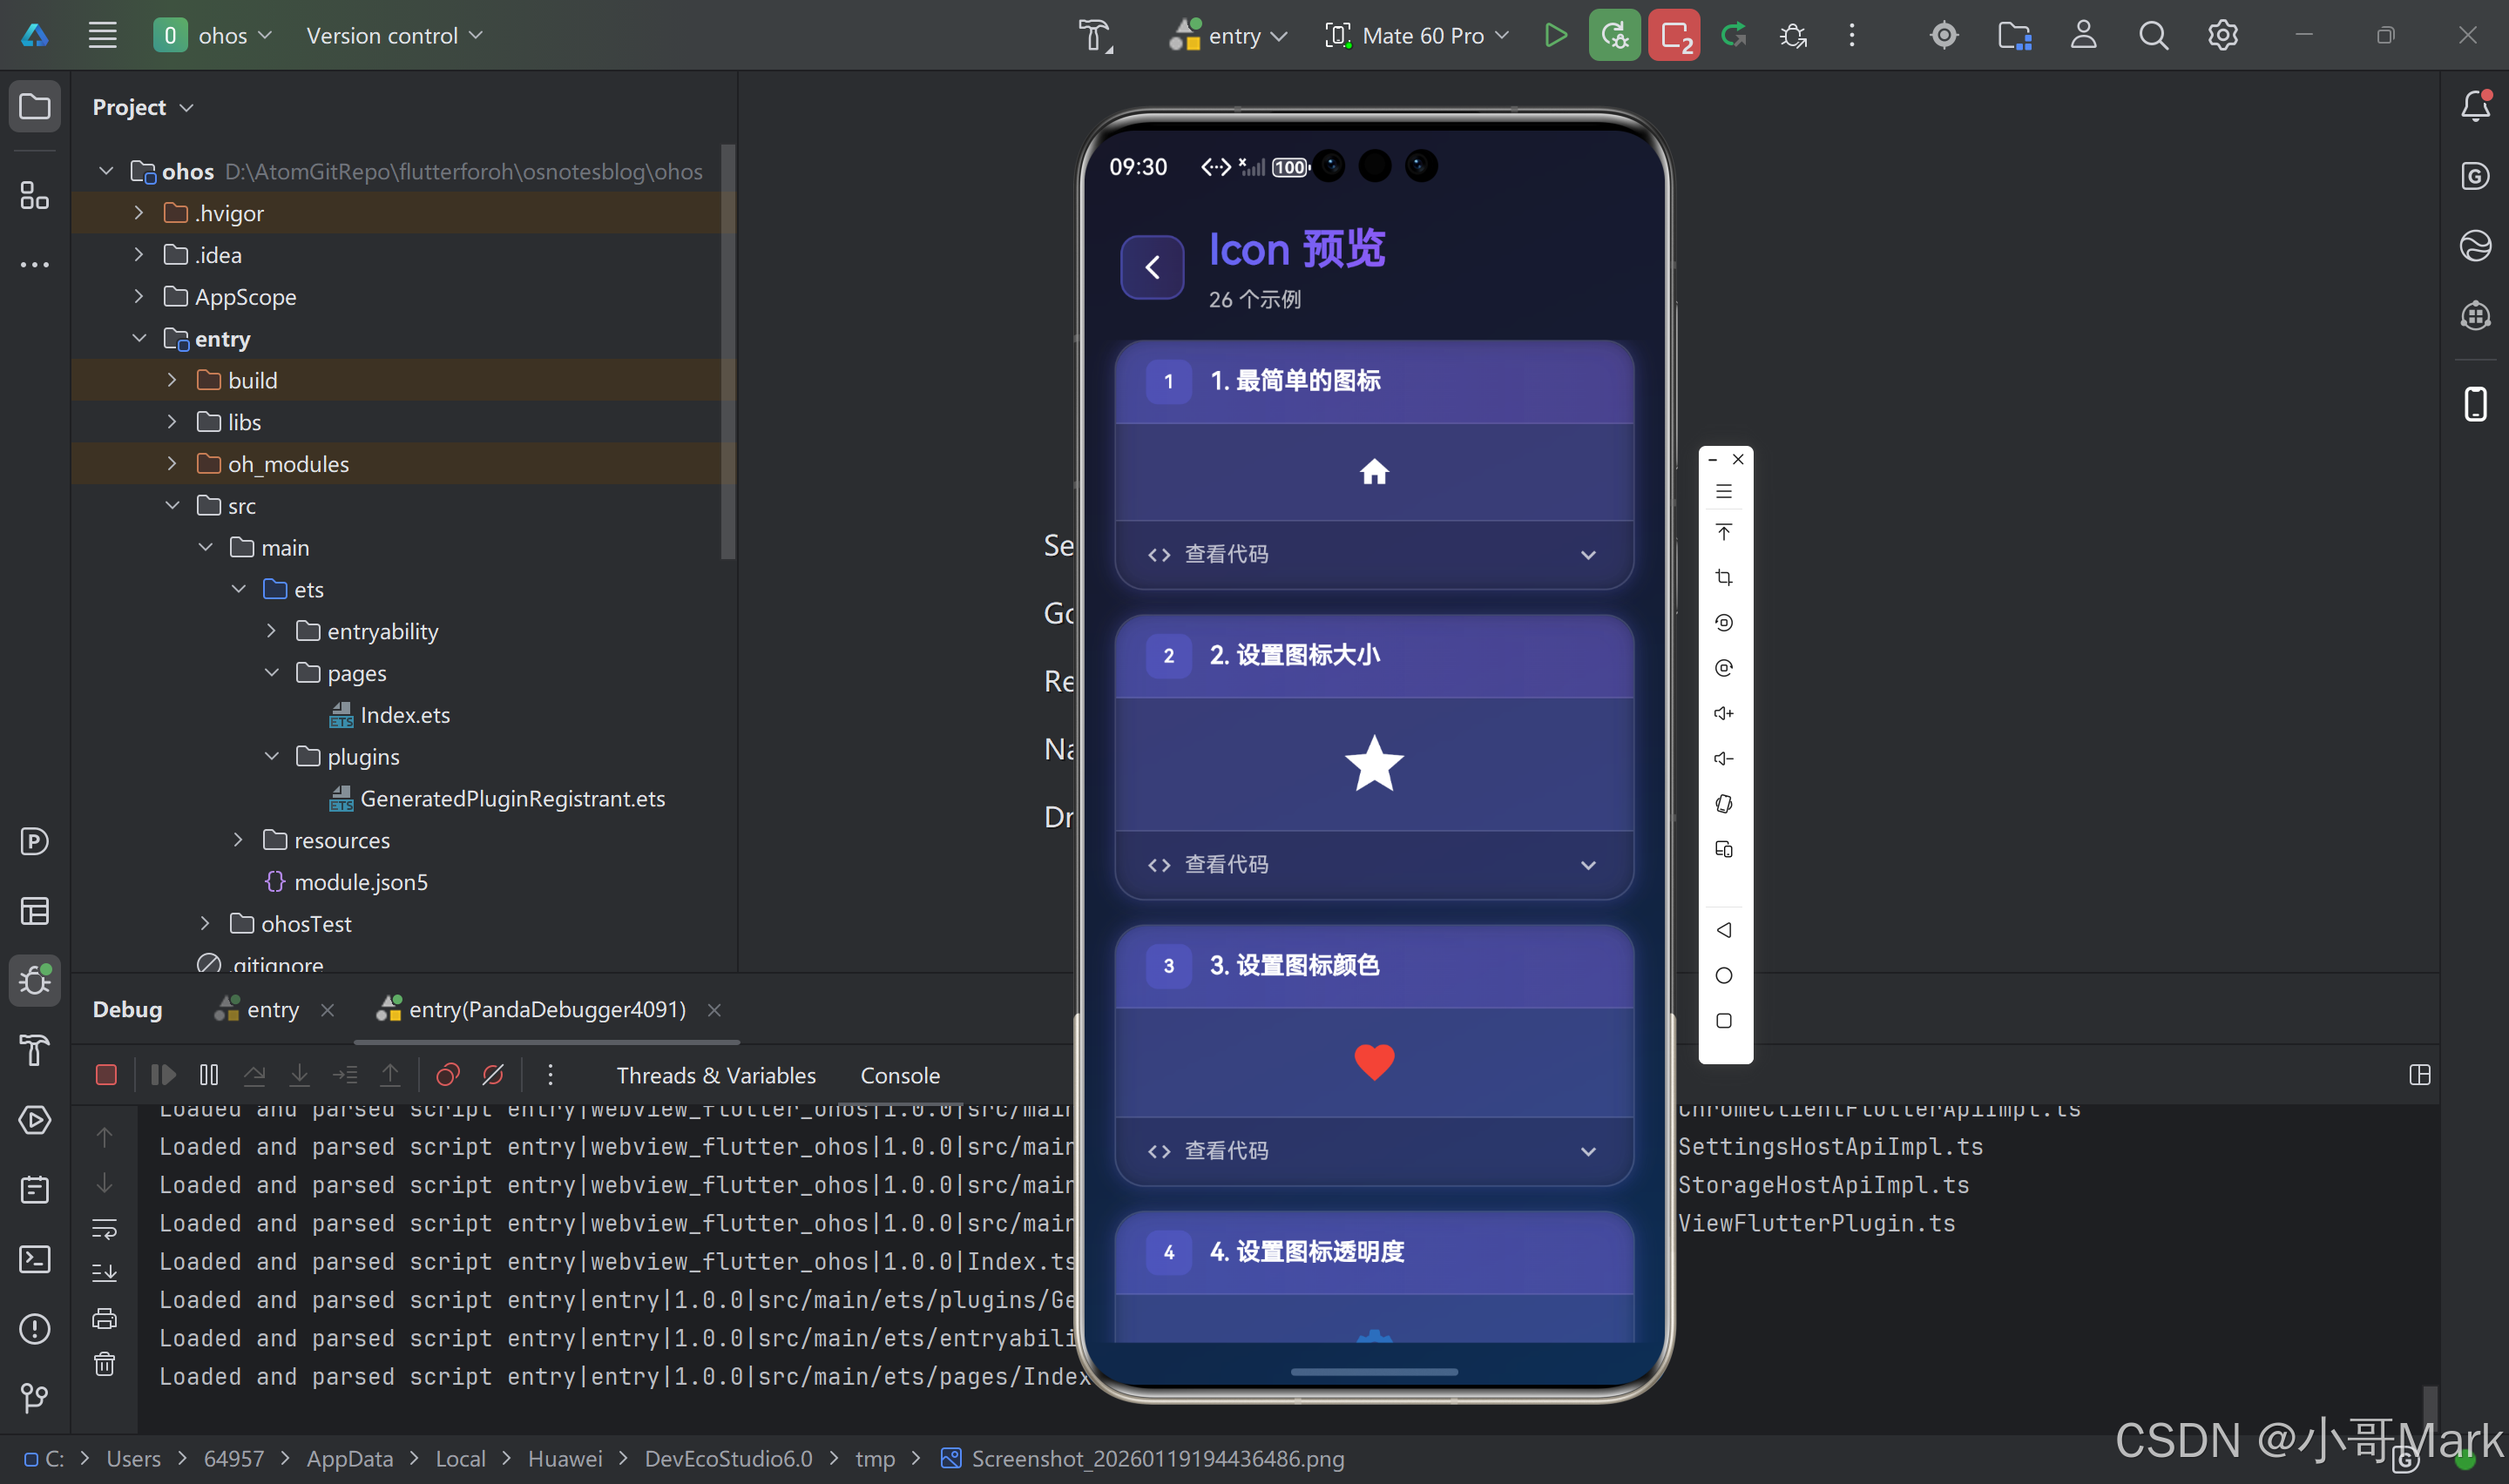Open Notifications bell in right sidebar
This screenshot has height=1484, width=2509.
(x=2475, y=106)
